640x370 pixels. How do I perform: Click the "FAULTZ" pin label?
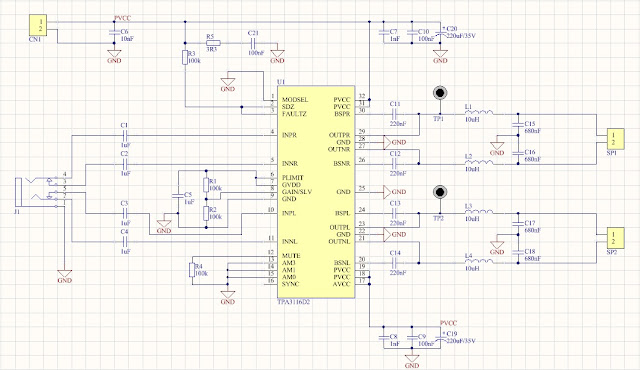[294, 114]
